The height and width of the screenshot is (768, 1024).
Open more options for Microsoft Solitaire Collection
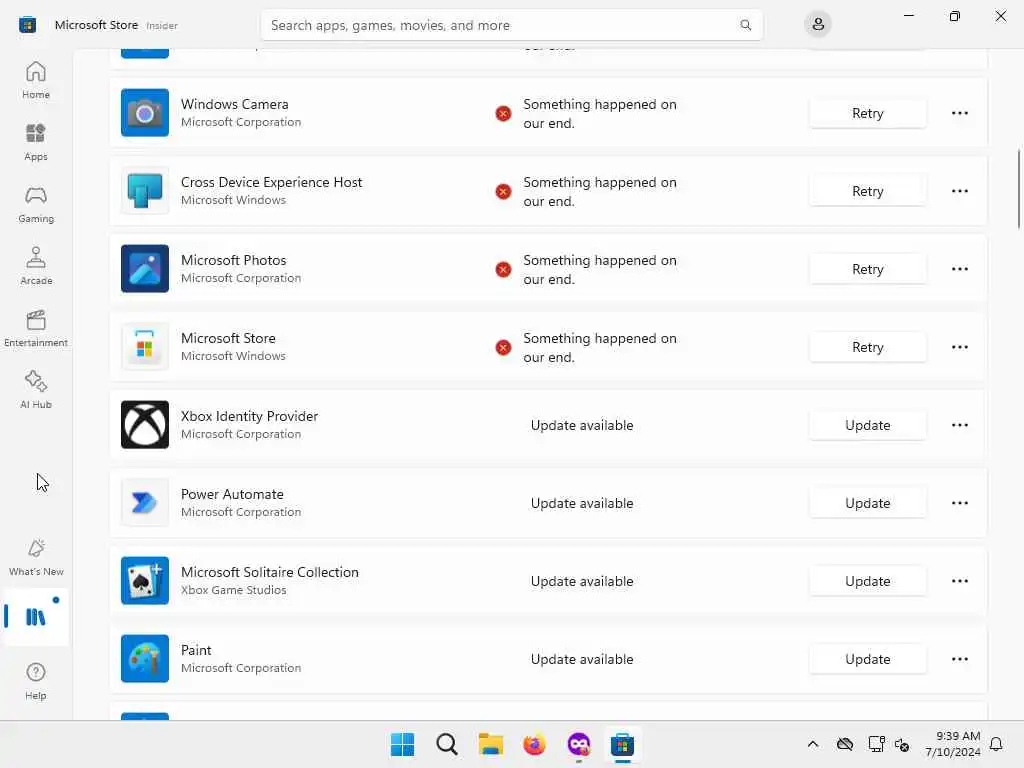click(x=959, y=581)
